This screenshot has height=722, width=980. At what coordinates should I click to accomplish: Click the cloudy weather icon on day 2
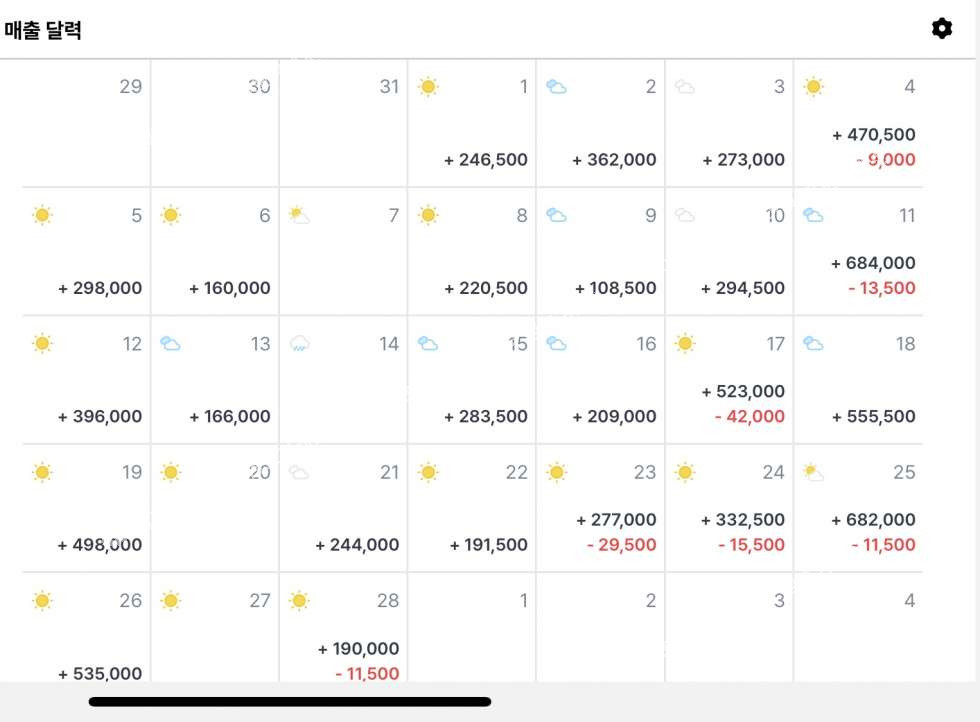coord(556,87)
